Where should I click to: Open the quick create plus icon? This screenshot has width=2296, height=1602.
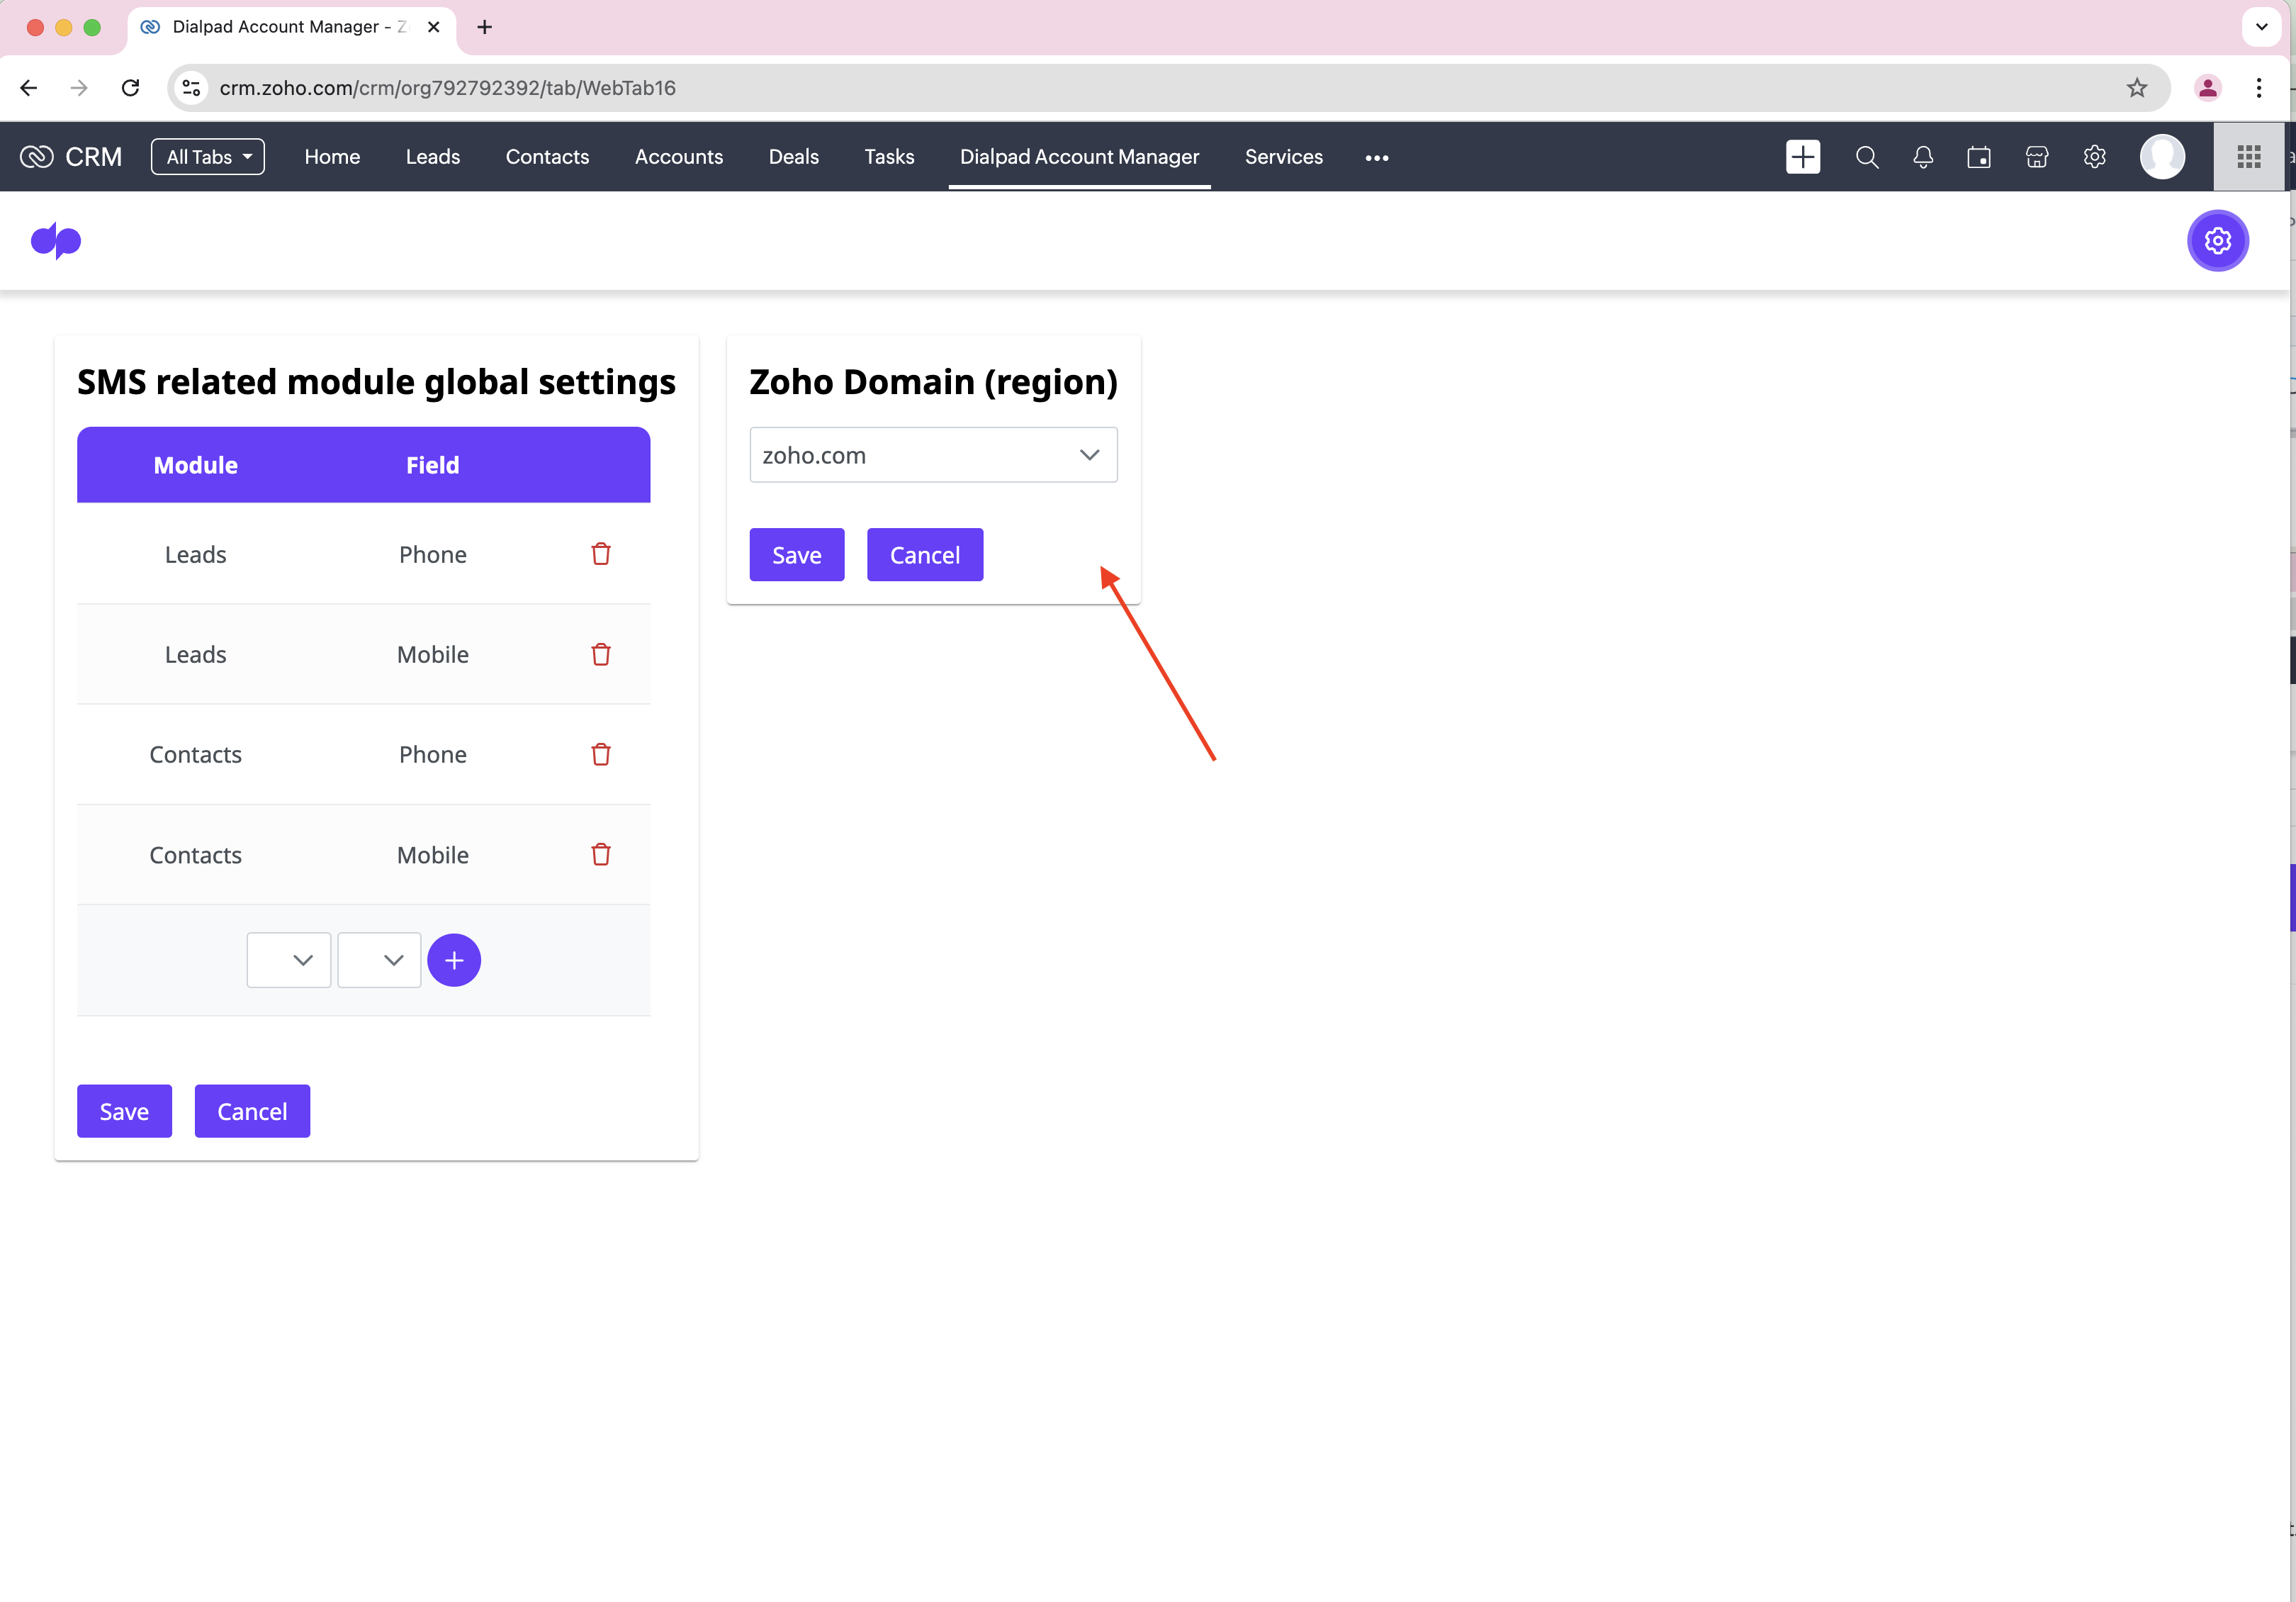click(1802, 157)
